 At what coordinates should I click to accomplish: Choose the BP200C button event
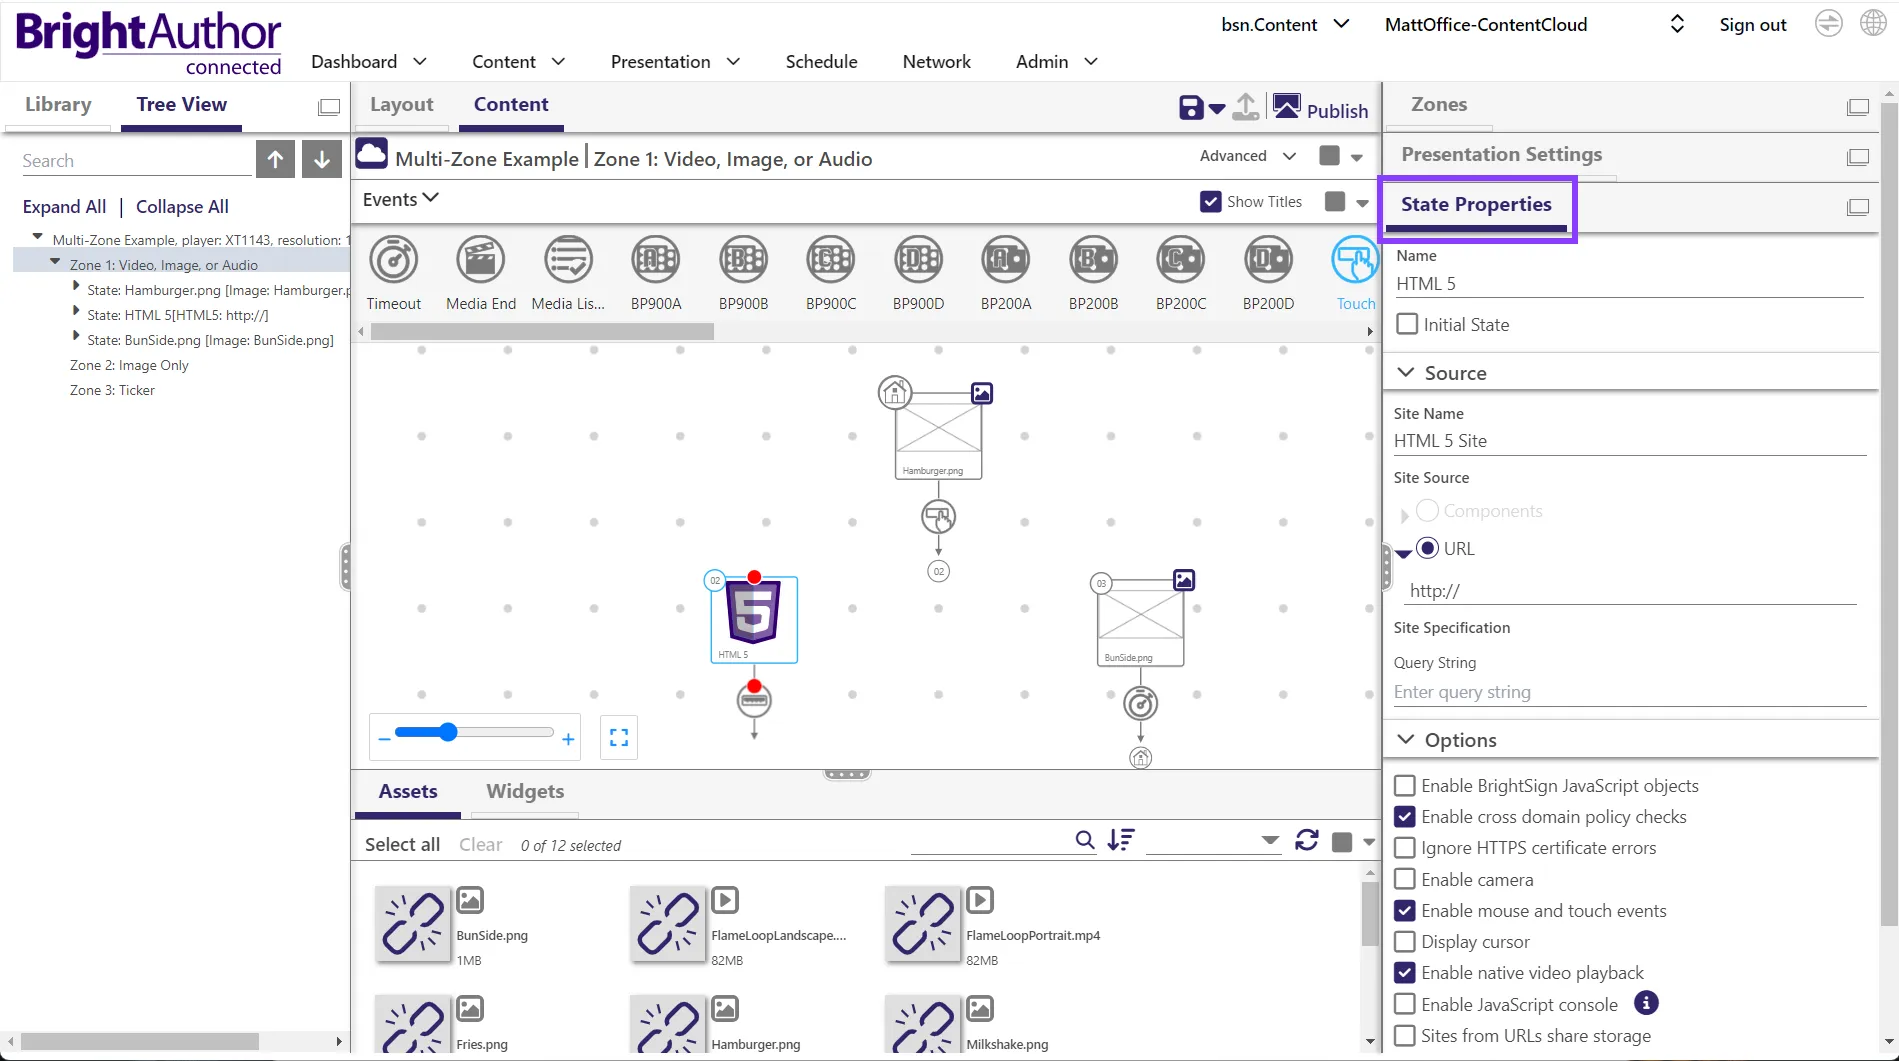(1181, 260)
